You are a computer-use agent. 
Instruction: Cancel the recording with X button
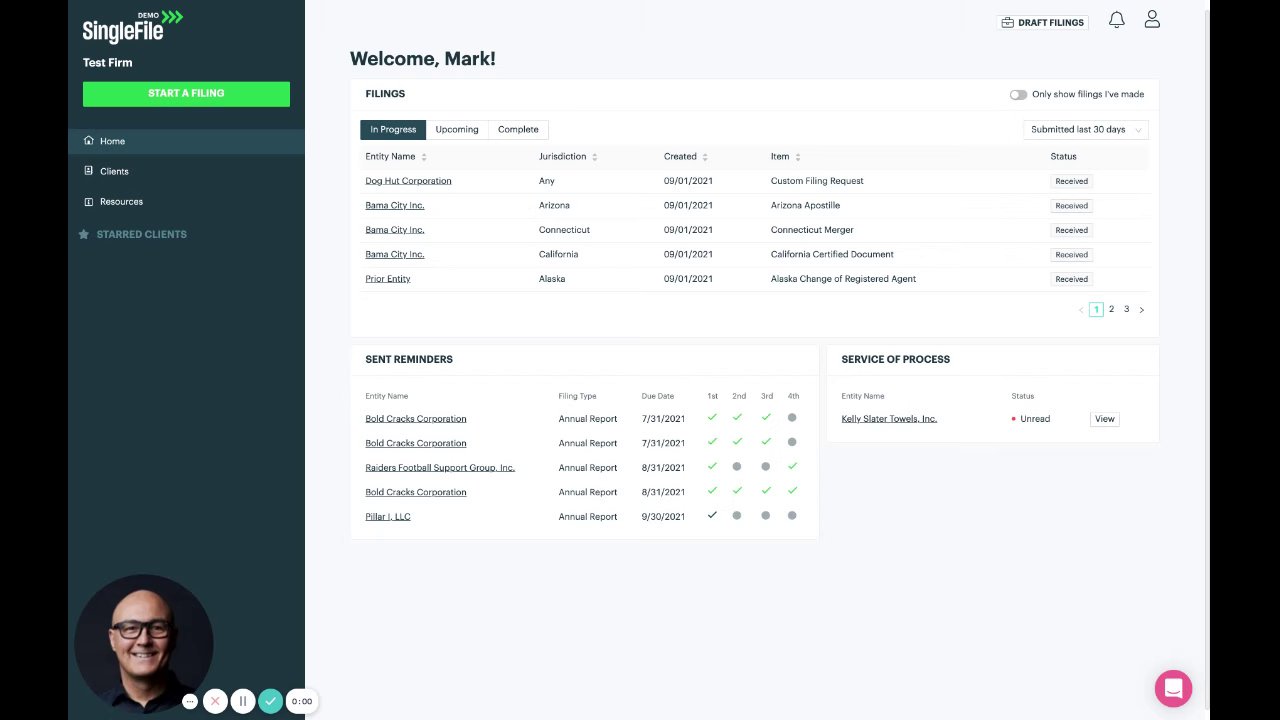pos(215,701)
